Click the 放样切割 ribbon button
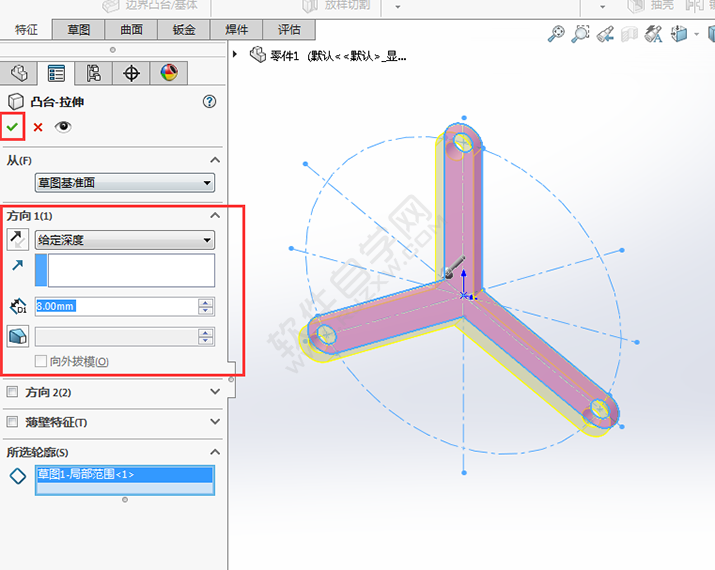Screen dimensions: 715x570 (337, 6)
